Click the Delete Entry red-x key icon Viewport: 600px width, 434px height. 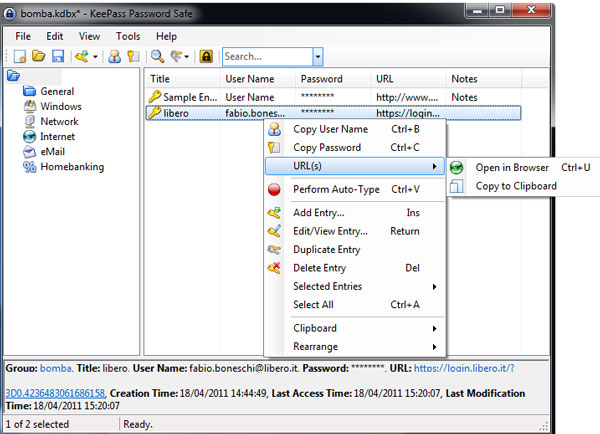pyautogui.click(x=274, y=268)
